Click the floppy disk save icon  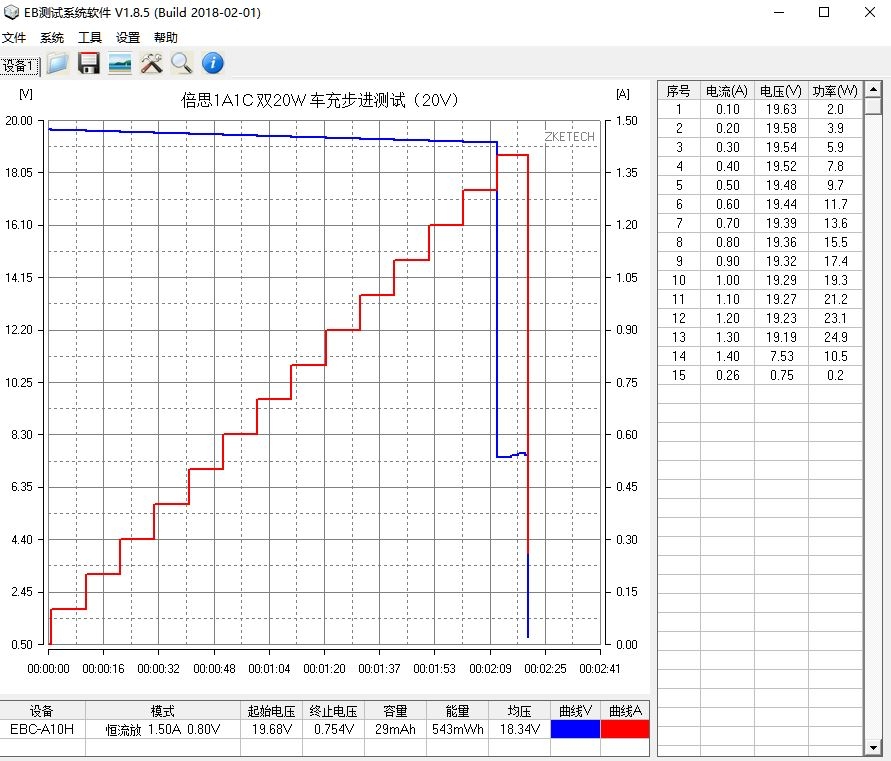(x=88, y=64)
